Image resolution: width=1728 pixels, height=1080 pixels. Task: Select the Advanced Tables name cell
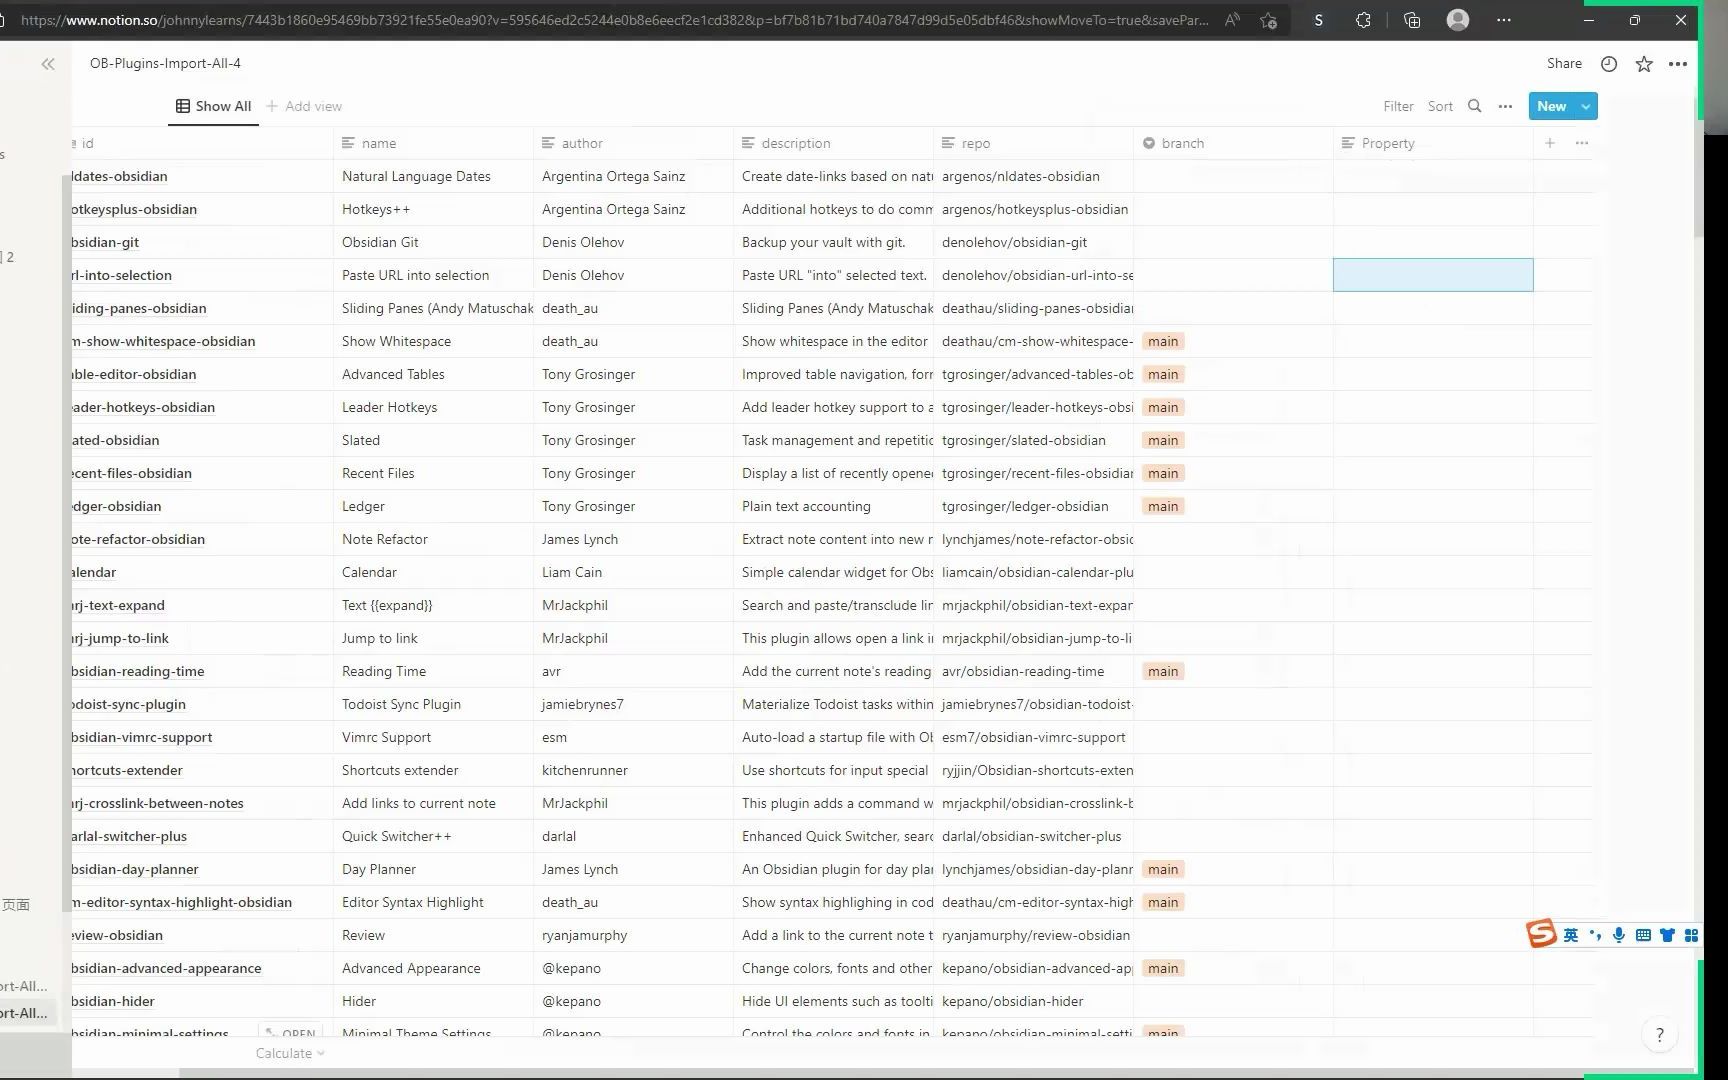433,374
